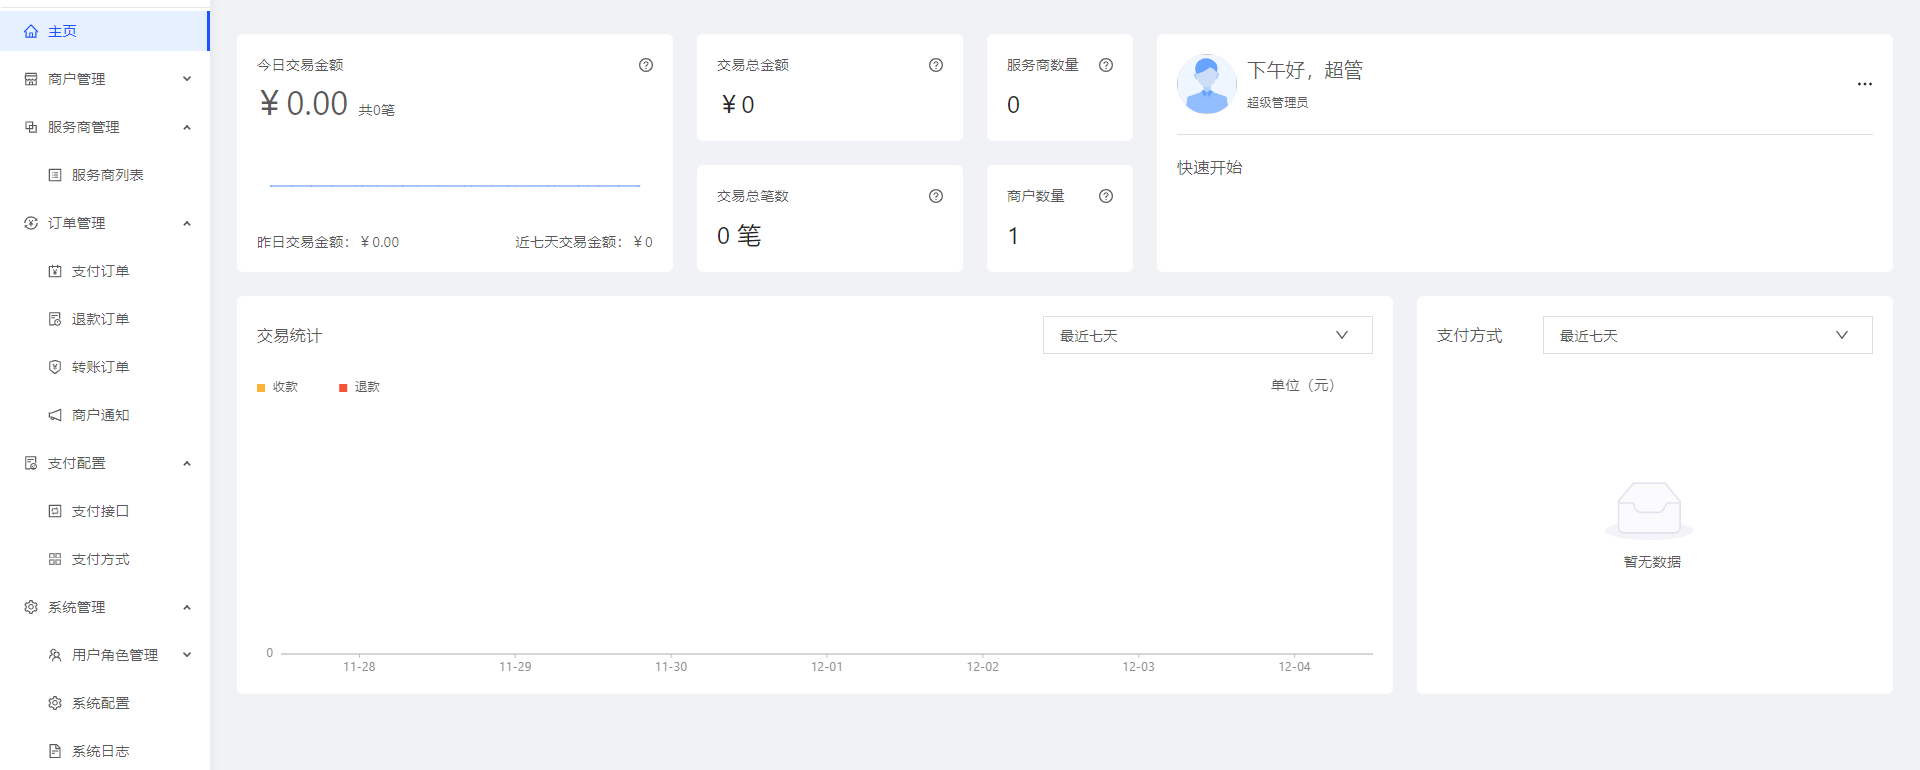Viewport: 1920px width, 770px height.
Task: Click the 12-01 tick on the chart axis
Action: coord(827,666)
